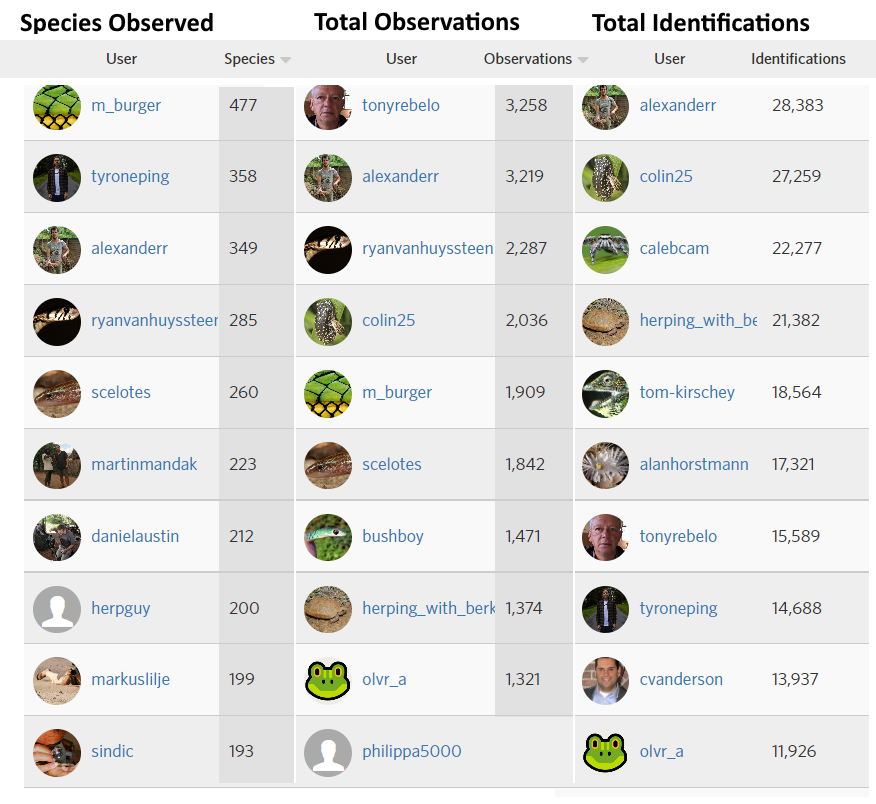
Task: Open markuslilje user link
Action: tap(131, 679)
